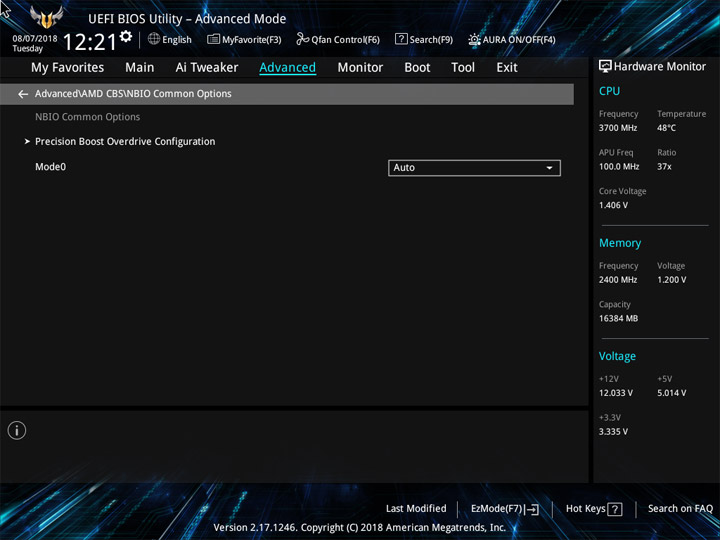The image size is (720, 540).
Task: Open Qfan Control fan icon
Action: point(302,39)
